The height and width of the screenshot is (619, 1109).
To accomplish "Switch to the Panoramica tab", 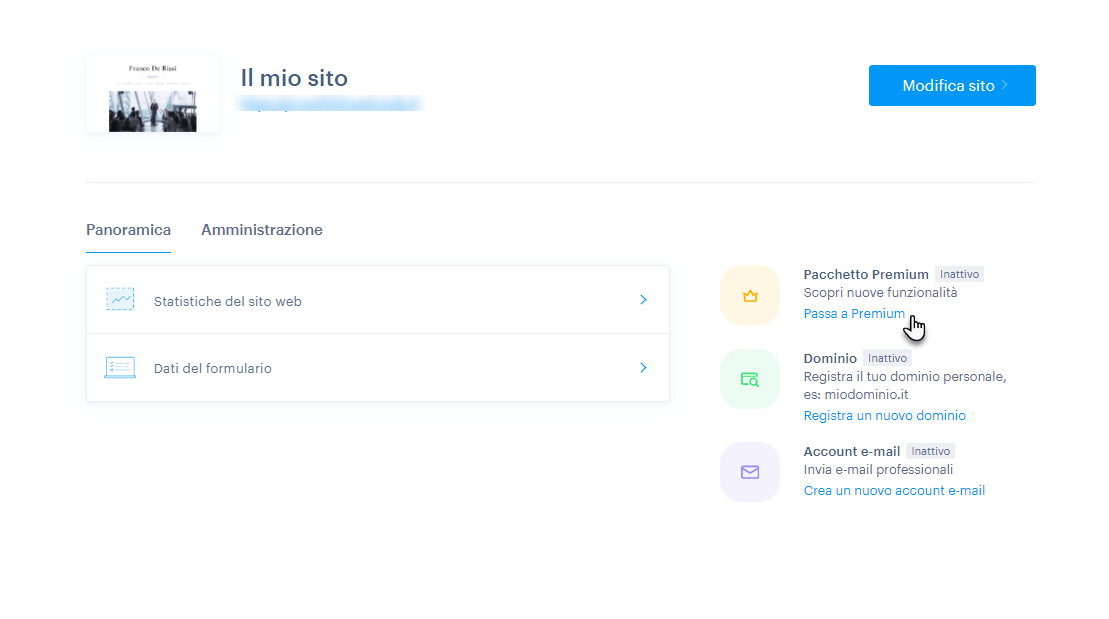I will [128, 230].
